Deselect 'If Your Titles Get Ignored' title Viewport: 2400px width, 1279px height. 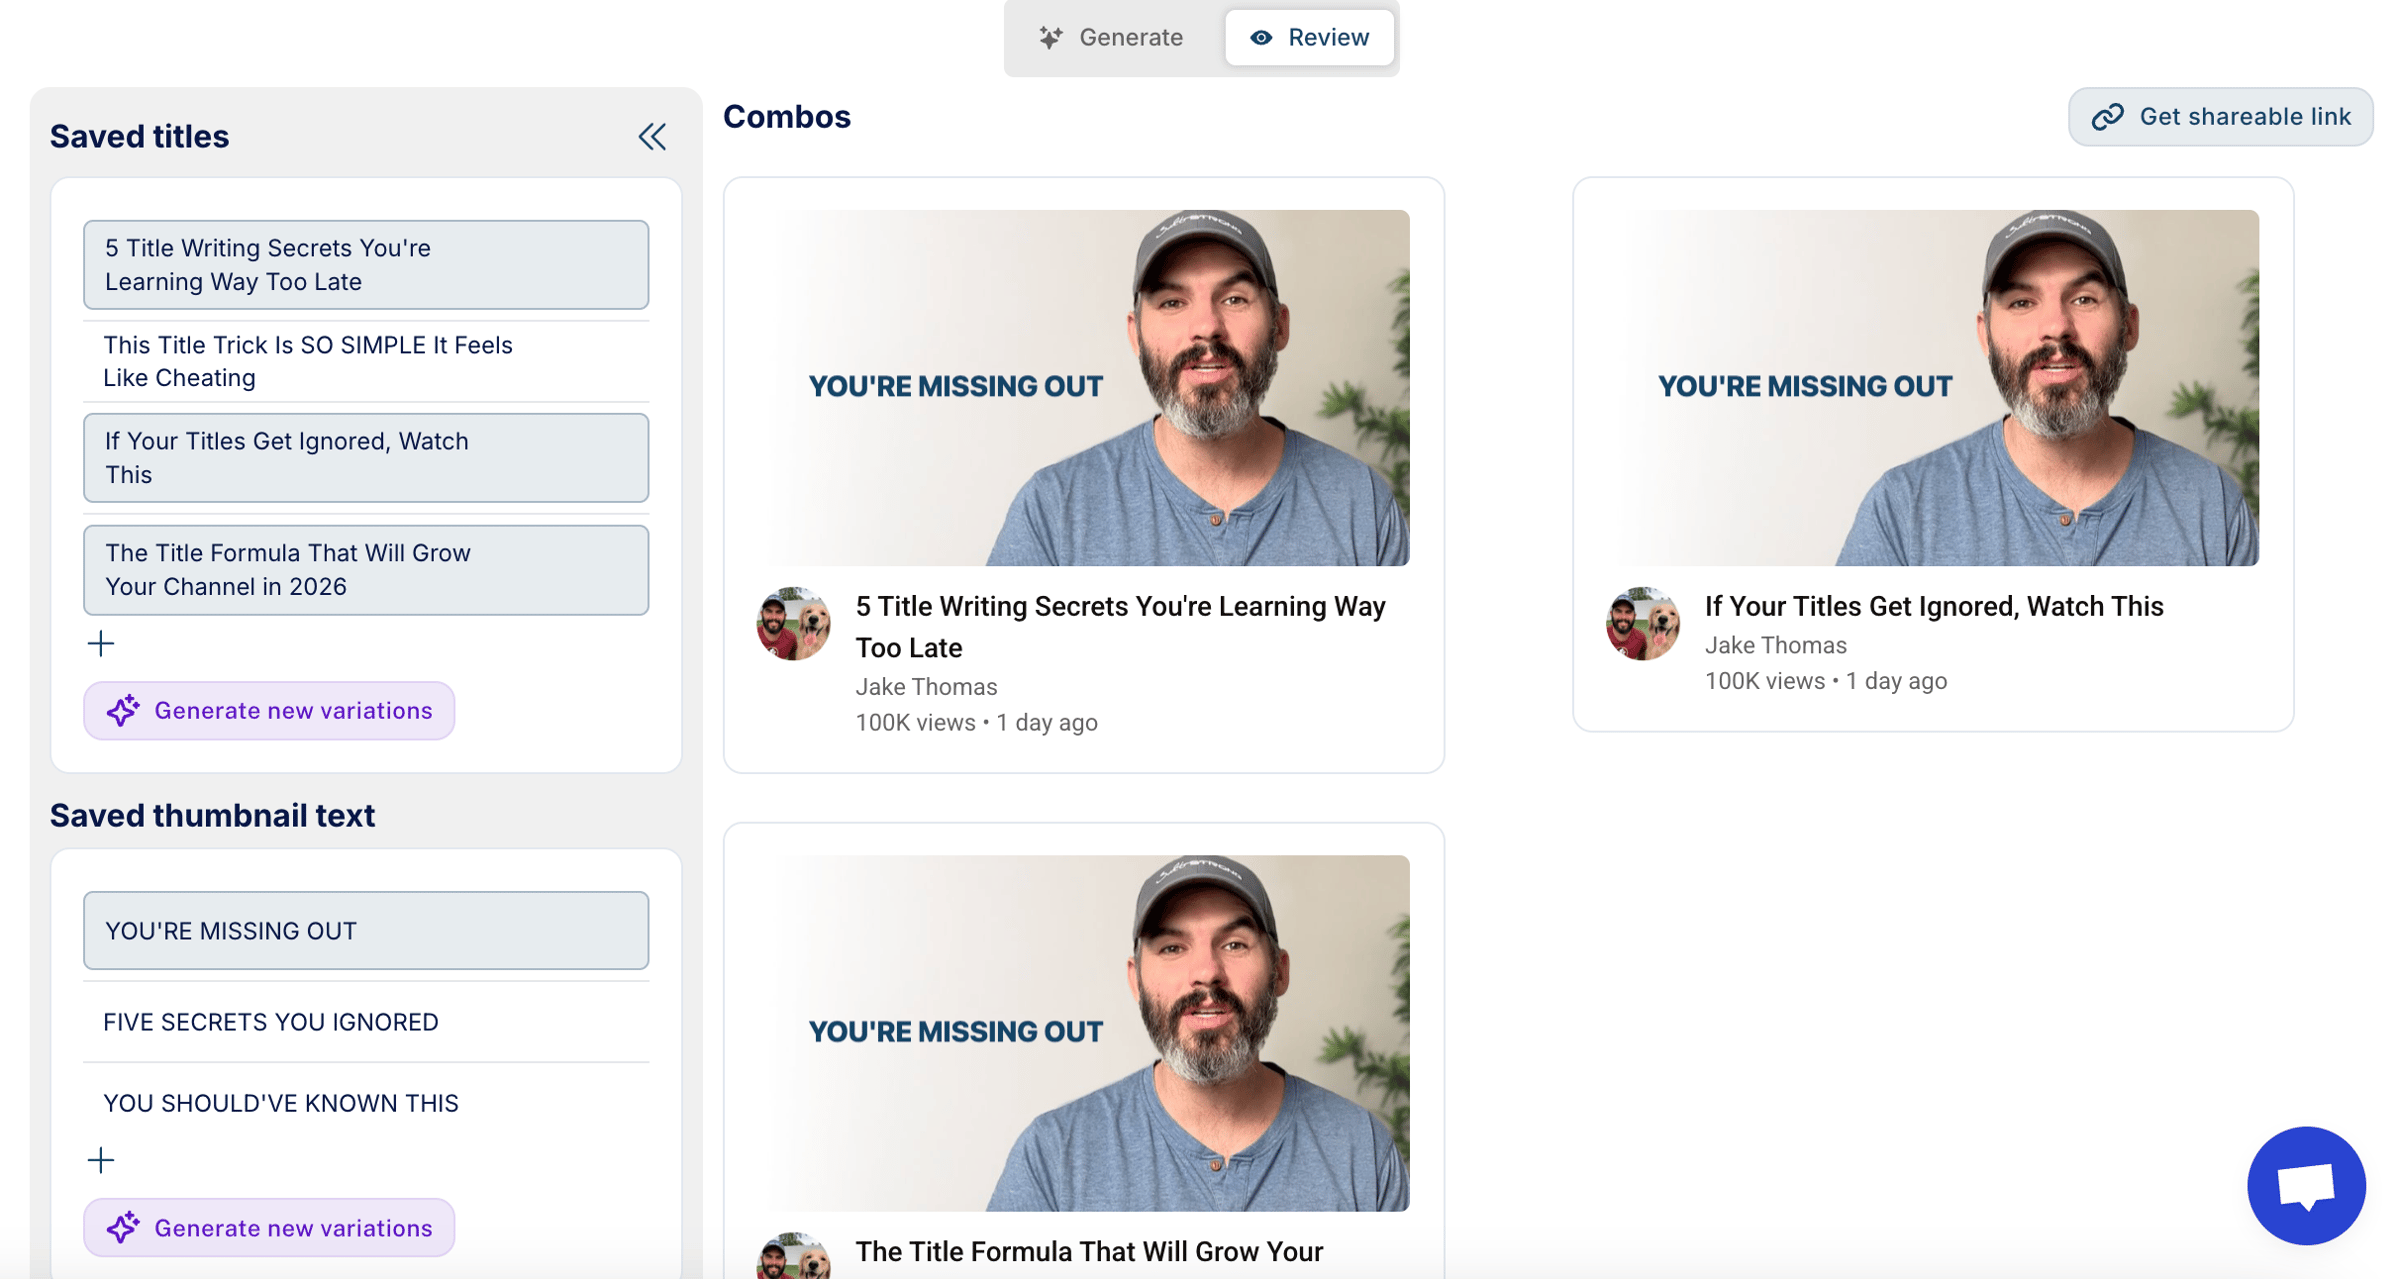pyautogui.click(x=366, y=458)
